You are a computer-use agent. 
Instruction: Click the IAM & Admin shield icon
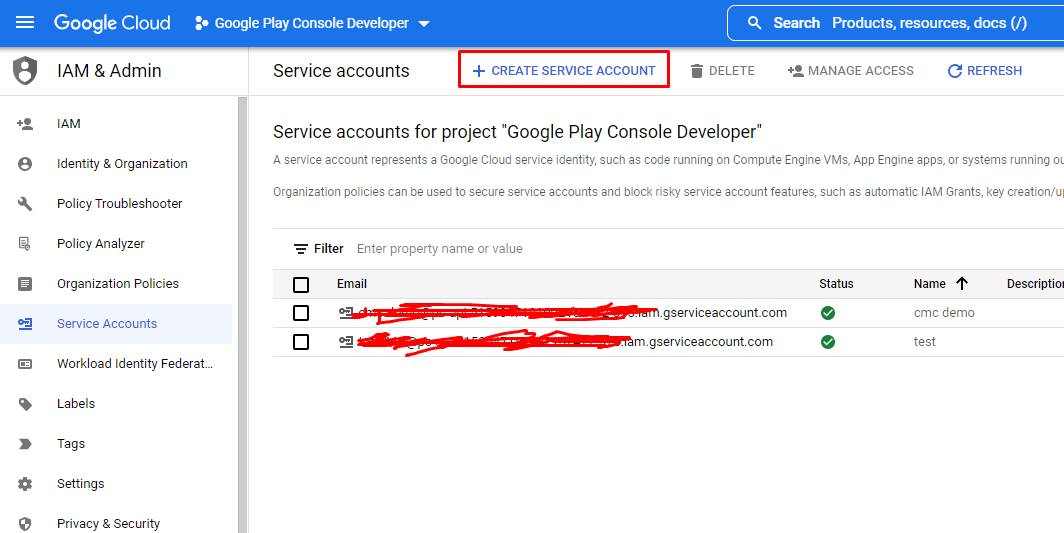tap(25, 71)
